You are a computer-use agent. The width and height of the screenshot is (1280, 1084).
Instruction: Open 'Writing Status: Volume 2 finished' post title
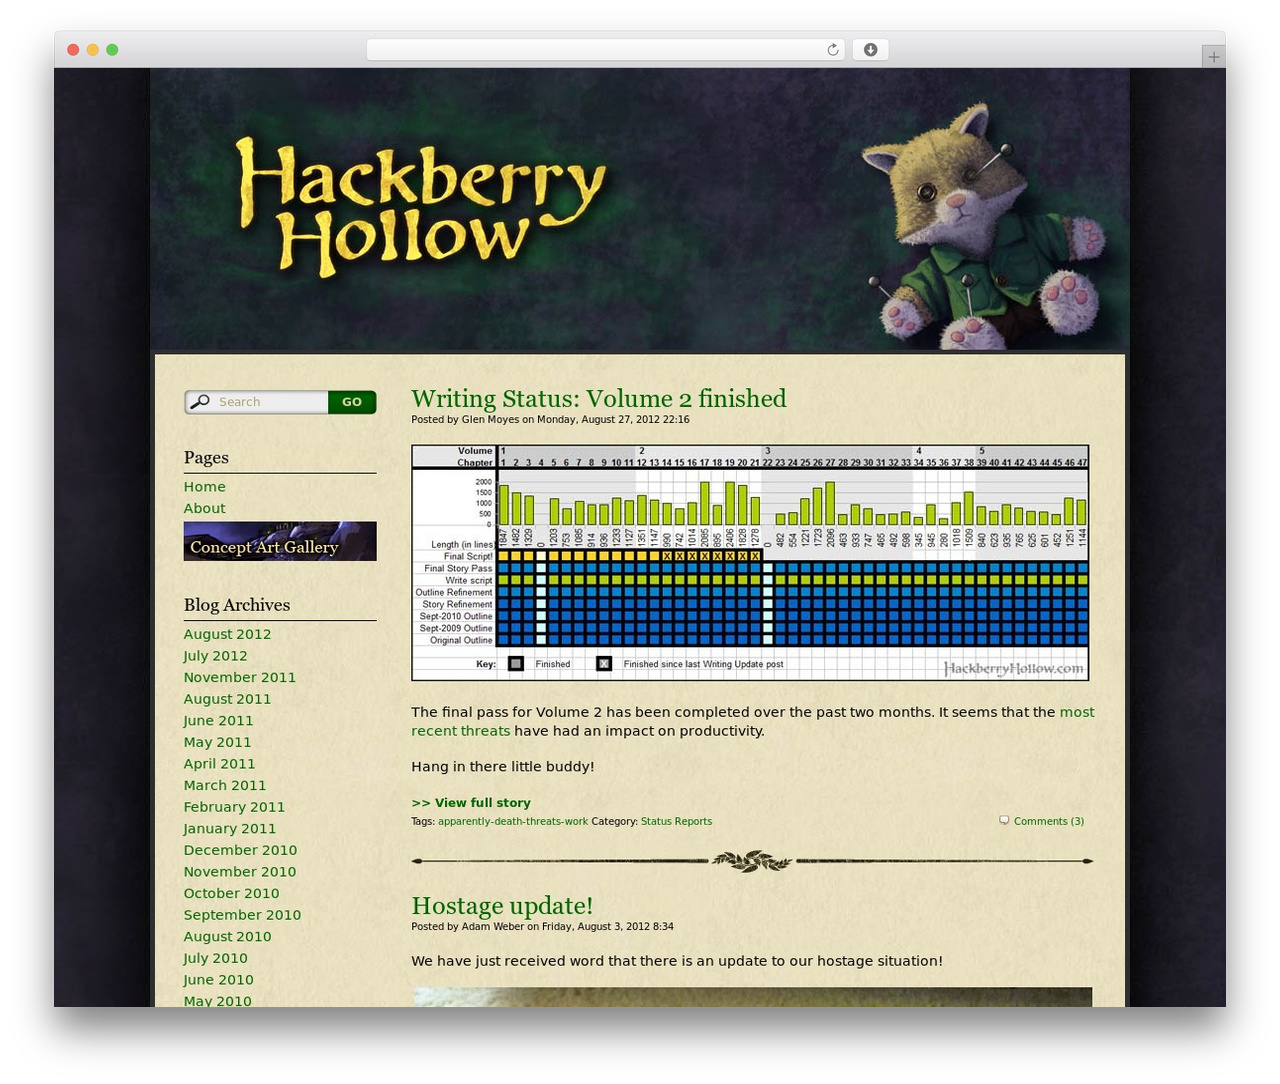pyautogui.click(x=598, y=398)
